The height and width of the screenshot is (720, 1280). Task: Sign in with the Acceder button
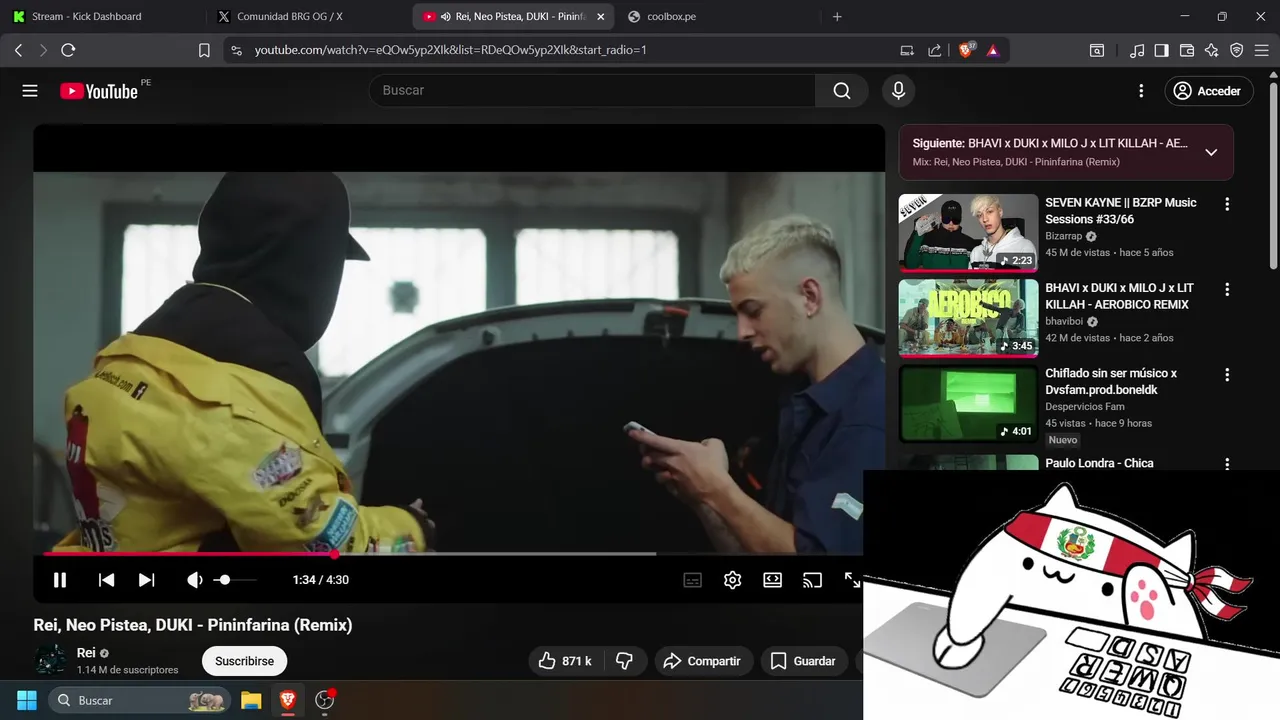coord(1208,91)
